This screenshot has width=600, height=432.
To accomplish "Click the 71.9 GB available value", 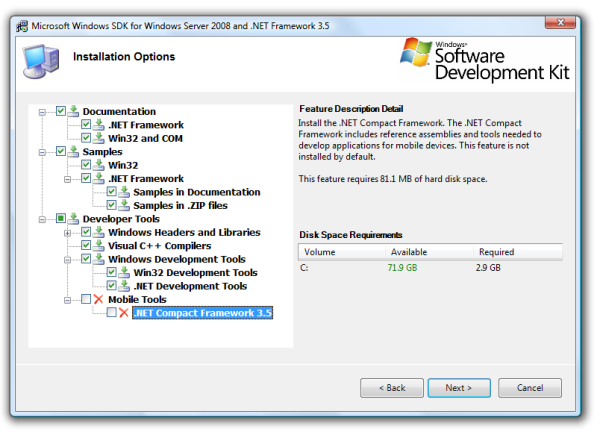I will pos(402,268).
